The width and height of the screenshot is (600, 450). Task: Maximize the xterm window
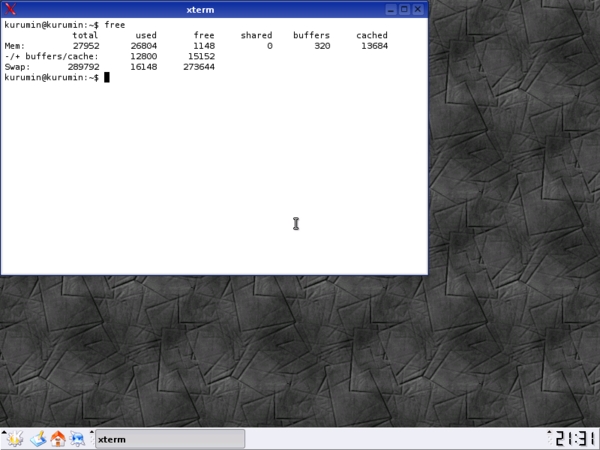[404, 9]
